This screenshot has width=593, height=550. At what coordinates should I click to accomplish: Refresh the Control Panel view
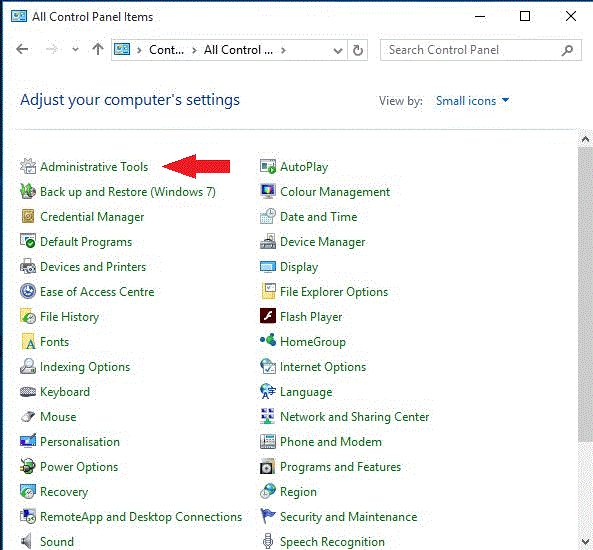pyautogui.click(x=357, y=50)
